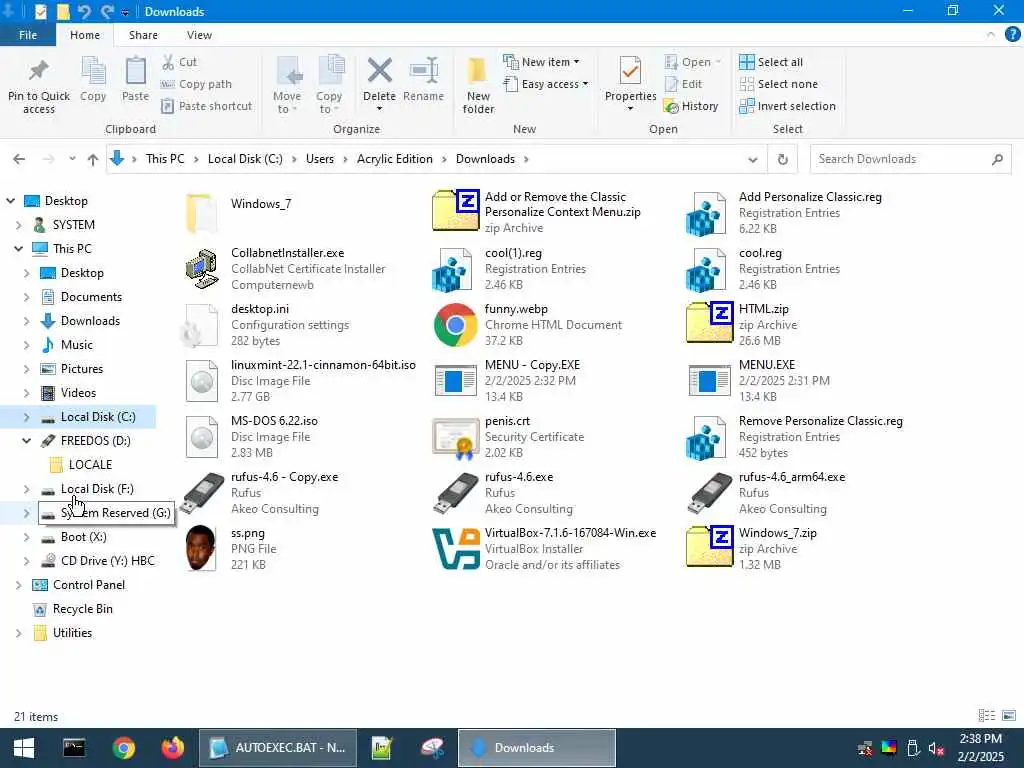This screenshot has width=1024, height=768.
Task: Click the Cut button
Action: [x=180, y=62]
